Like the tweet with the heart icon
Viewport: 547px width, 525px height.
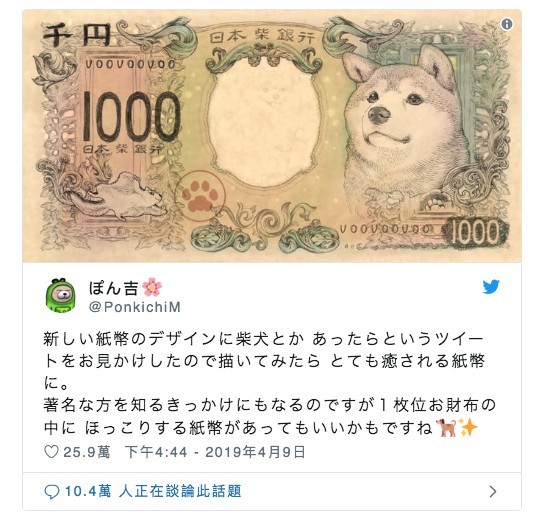pos(51,452)
